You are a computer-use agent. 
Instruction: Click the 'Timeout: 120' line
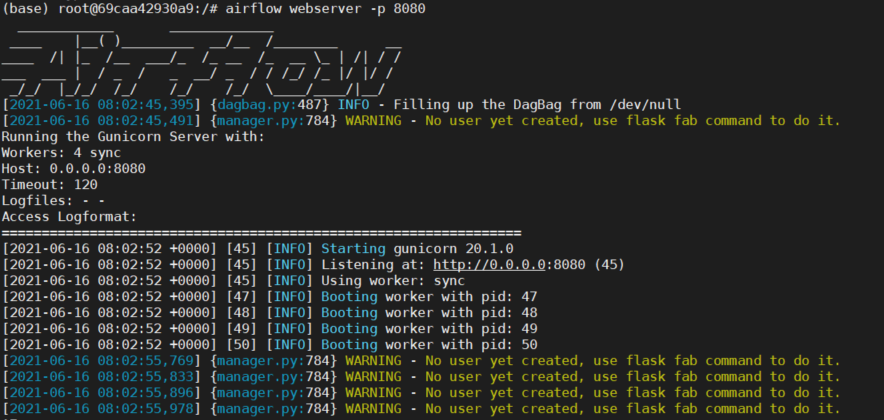click(x=50, y=185)
